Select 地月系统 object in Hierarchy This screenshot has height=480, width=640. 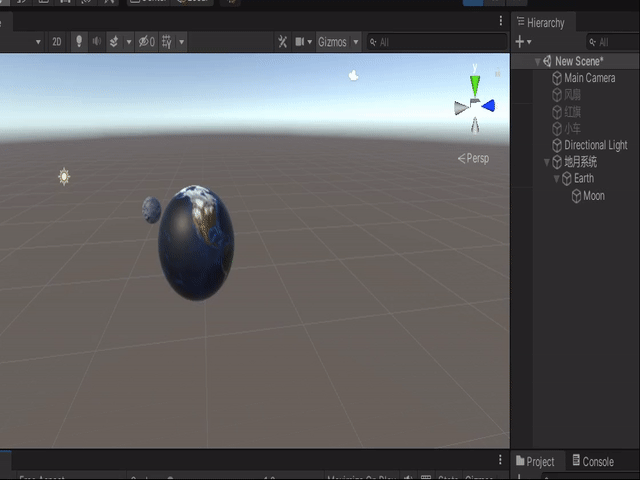(580, 162)
